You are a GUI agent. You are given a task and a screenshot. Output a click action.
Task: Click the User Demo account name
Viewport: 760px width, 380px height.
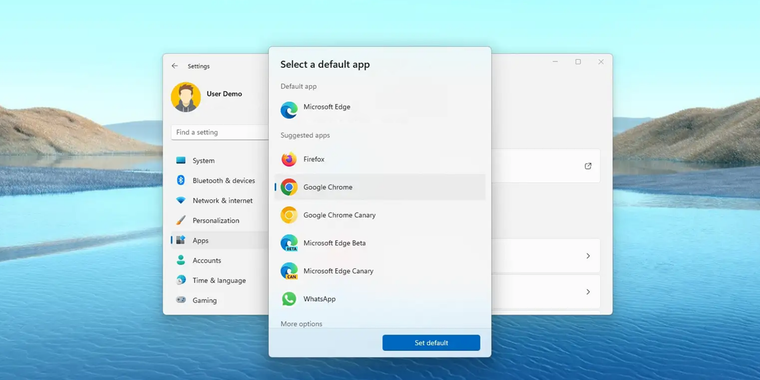coord(224,94)
